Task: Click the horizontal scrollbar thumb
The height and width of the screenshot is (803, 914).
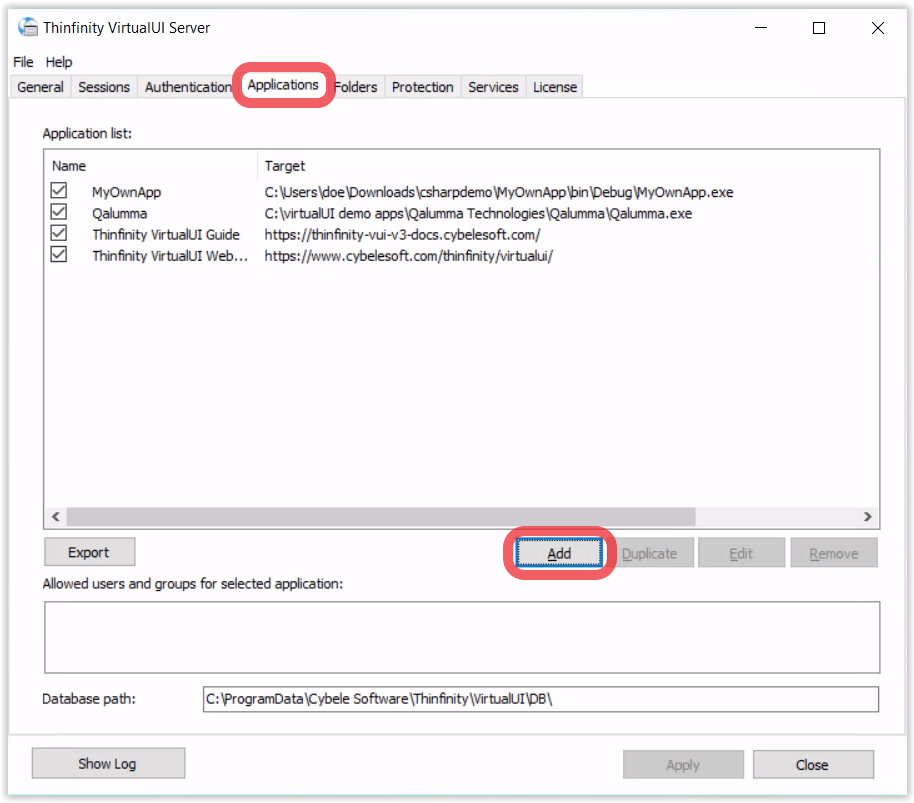Action: point(381,517)
